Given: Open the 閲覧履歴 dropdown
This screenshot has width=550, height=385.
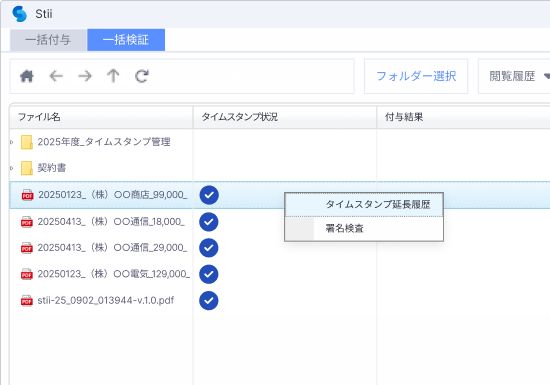Looking at the screenshot, I should point(514,76).
